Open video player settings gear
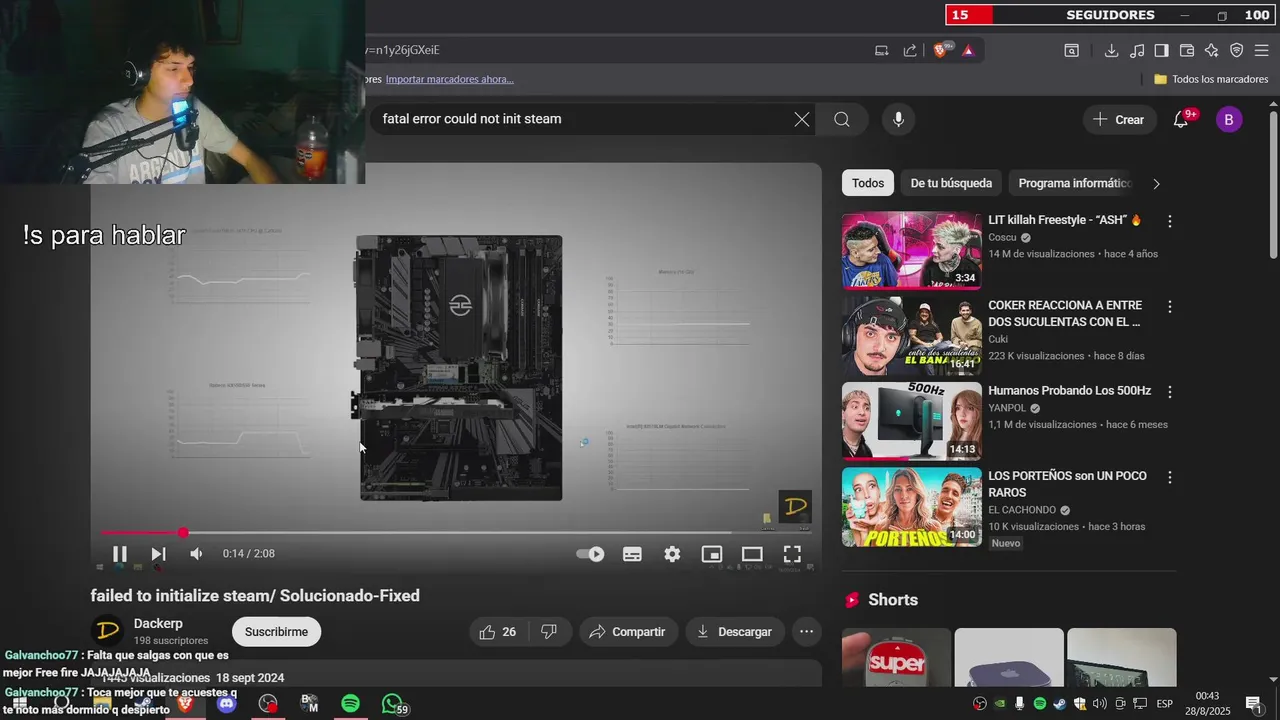 (x=672, y=554)
